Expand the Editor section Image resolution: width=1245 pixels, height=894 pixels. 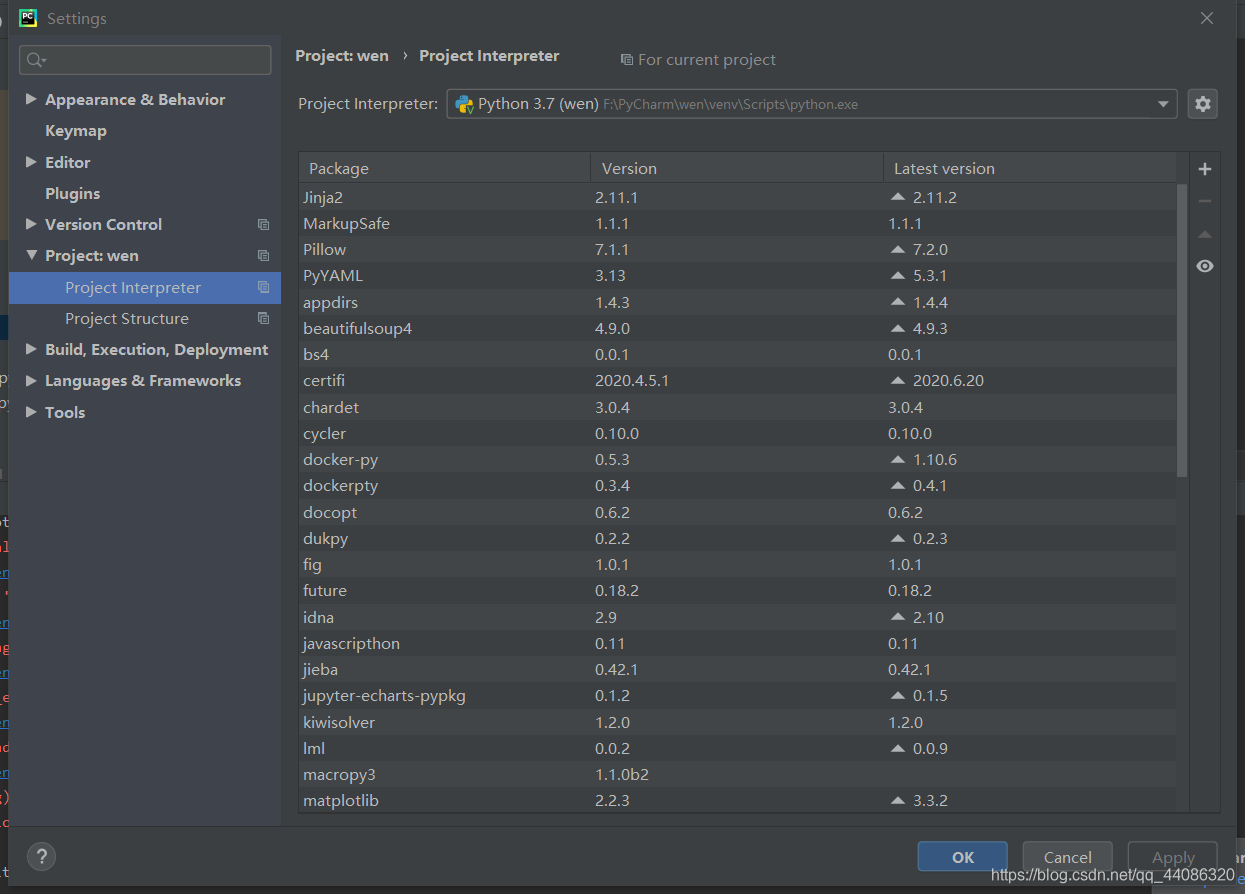coord(31,162)
